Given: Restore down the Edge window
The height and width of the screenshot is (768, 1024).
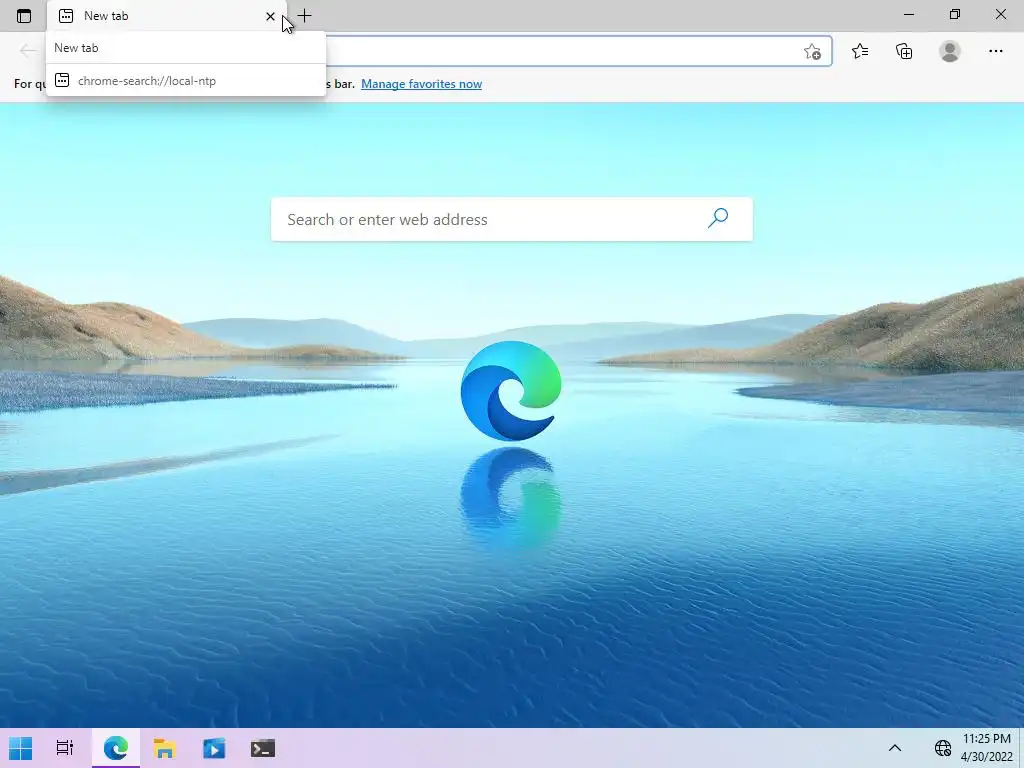Looking at the screenshot, I should (x=955, y=14).
